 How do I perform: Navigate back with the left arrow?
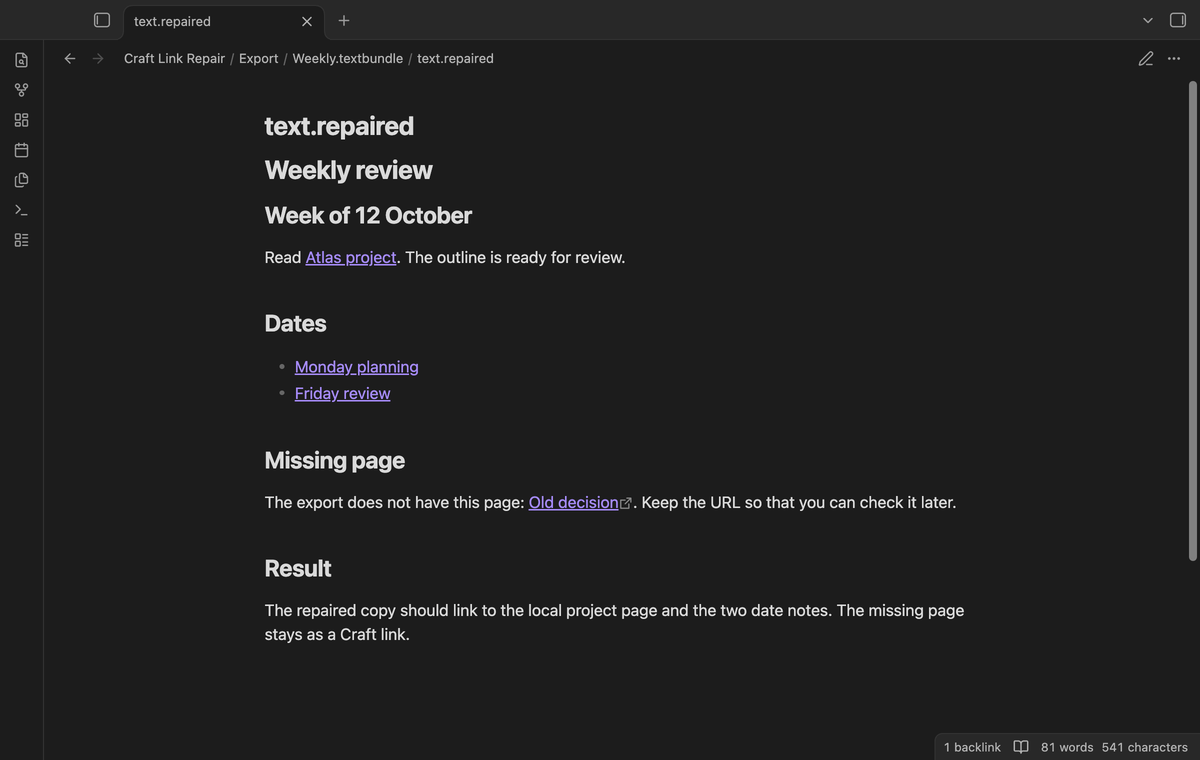click(x=70, y=59)
